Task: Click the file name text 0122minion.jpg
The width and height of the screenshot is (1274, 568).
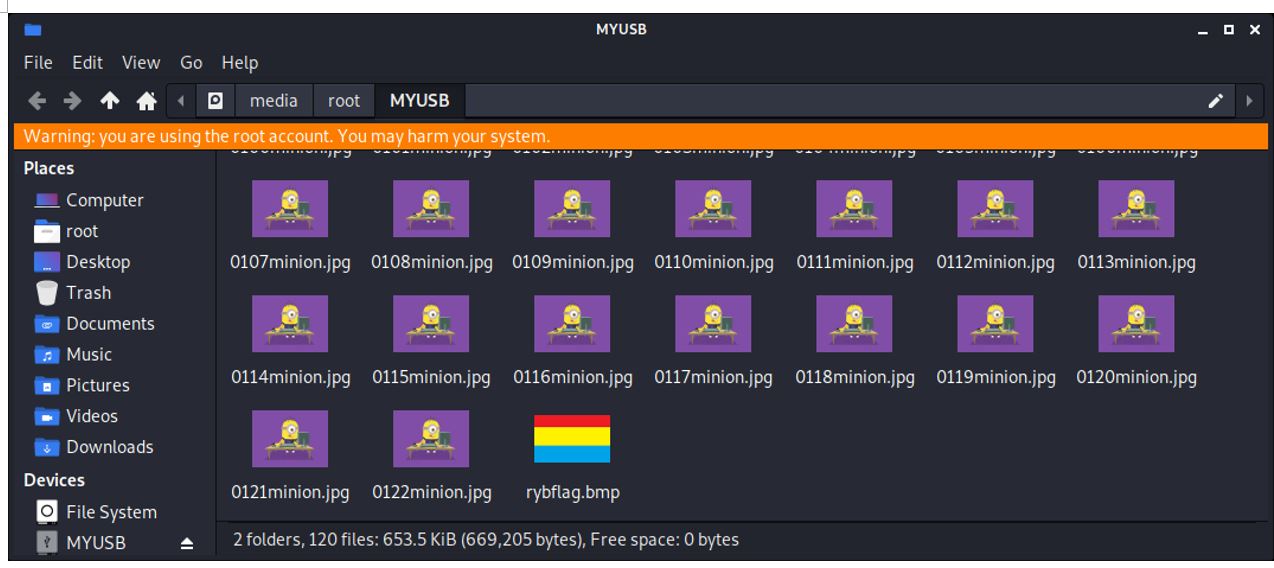Action: click(x=431, y=492)
